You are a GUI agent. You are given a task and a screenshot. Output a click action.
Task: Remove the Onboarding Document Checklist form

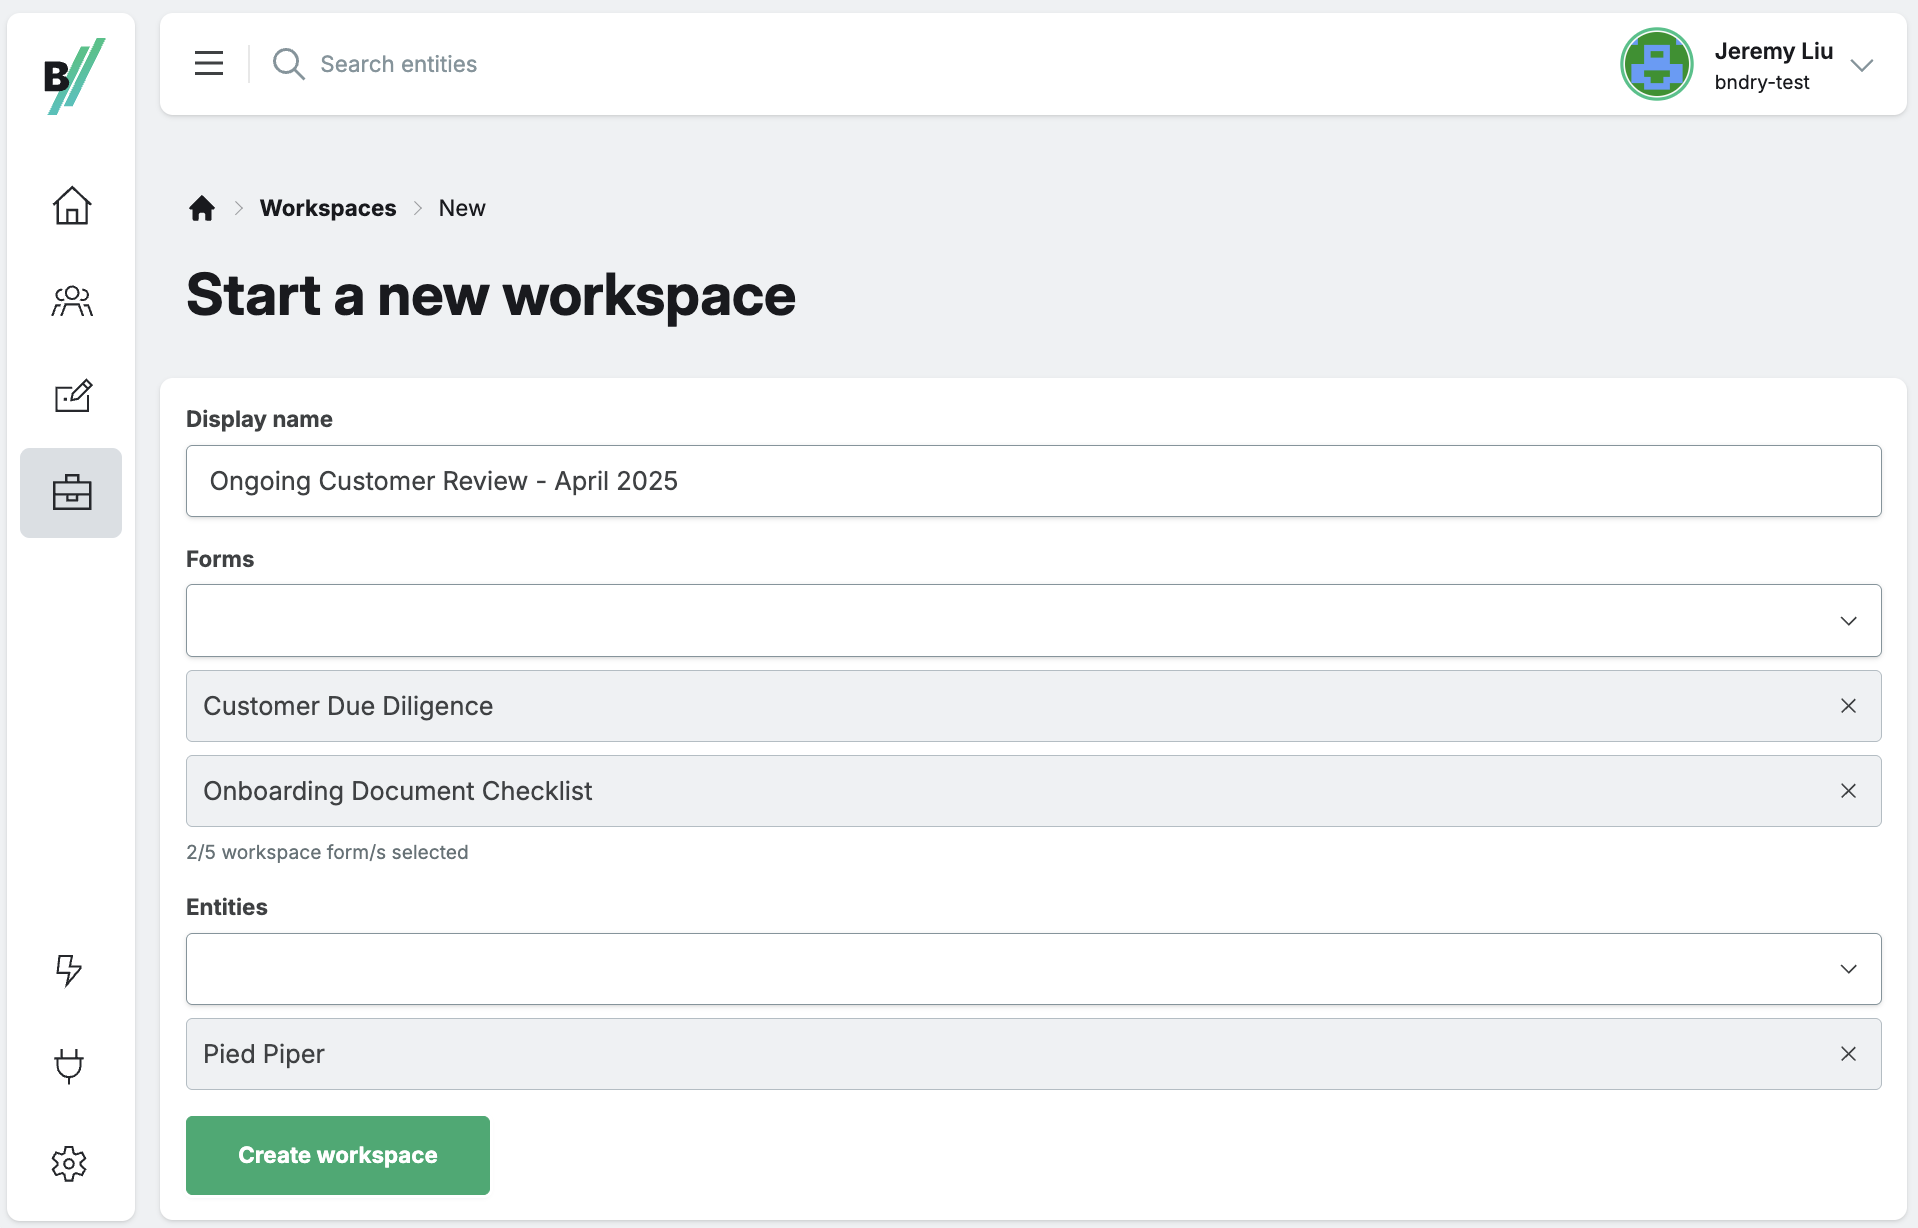point(1848,791)
